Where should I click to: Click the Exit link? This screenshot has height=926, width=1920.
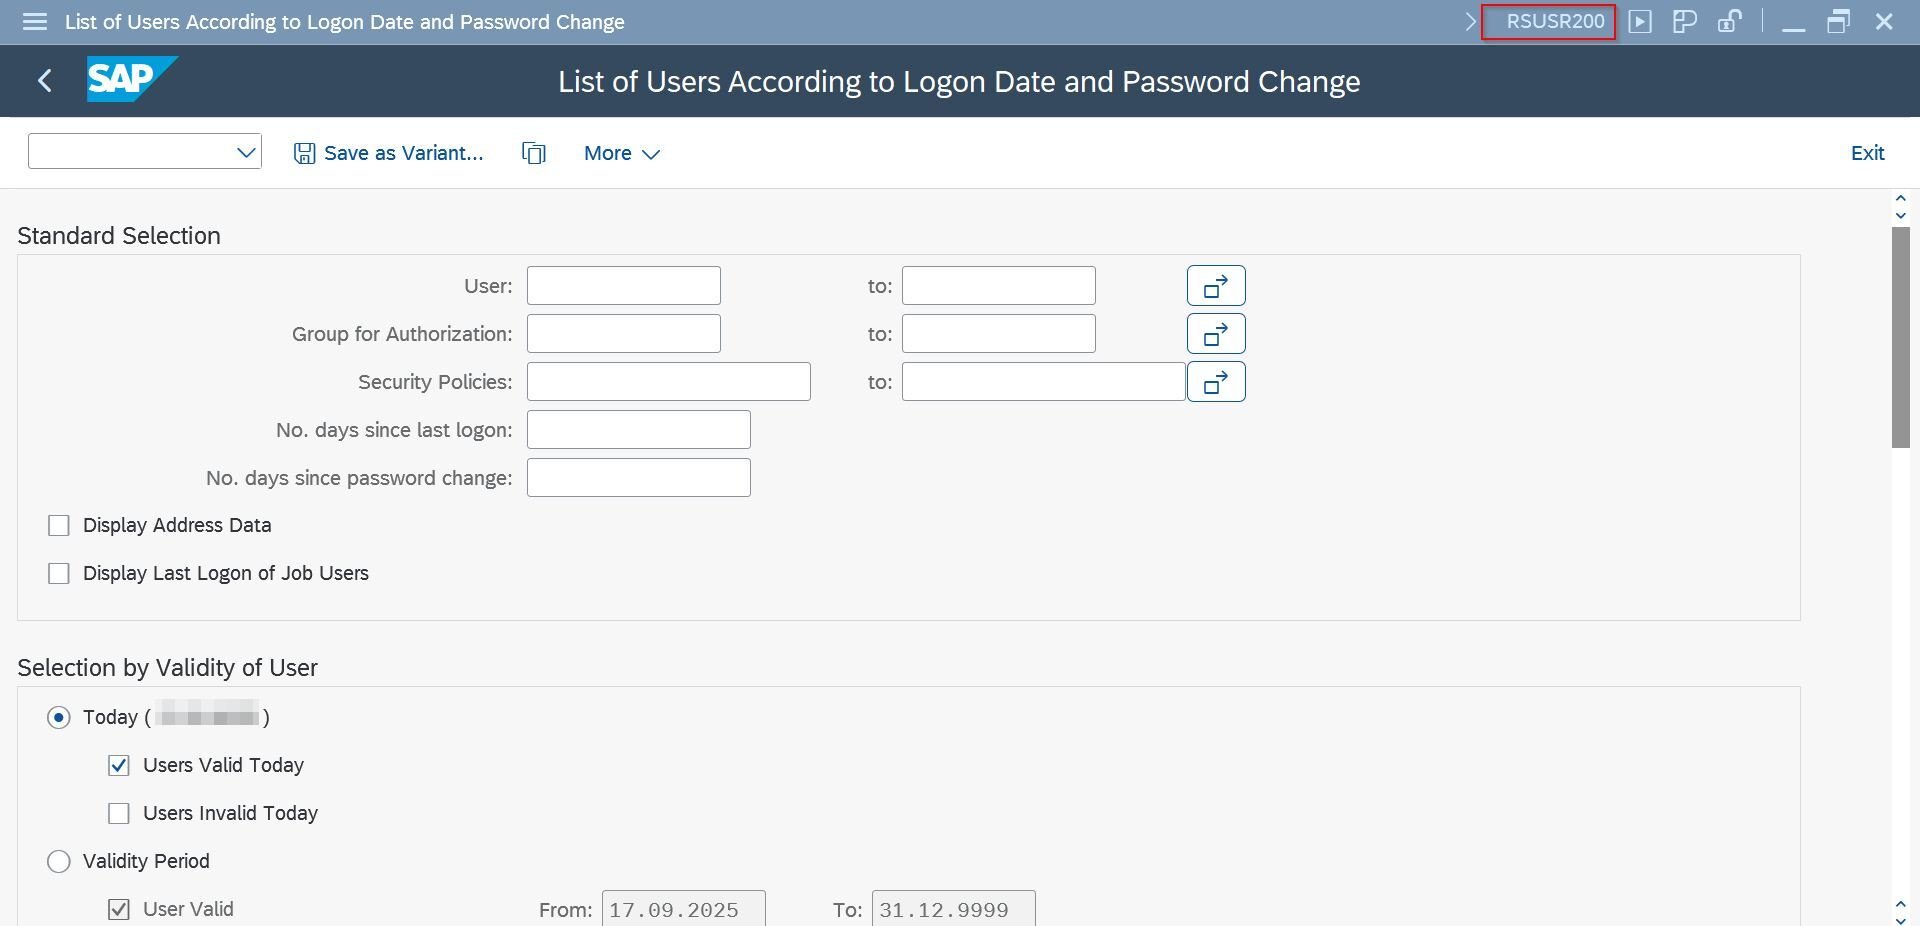tap(1867, 153)
